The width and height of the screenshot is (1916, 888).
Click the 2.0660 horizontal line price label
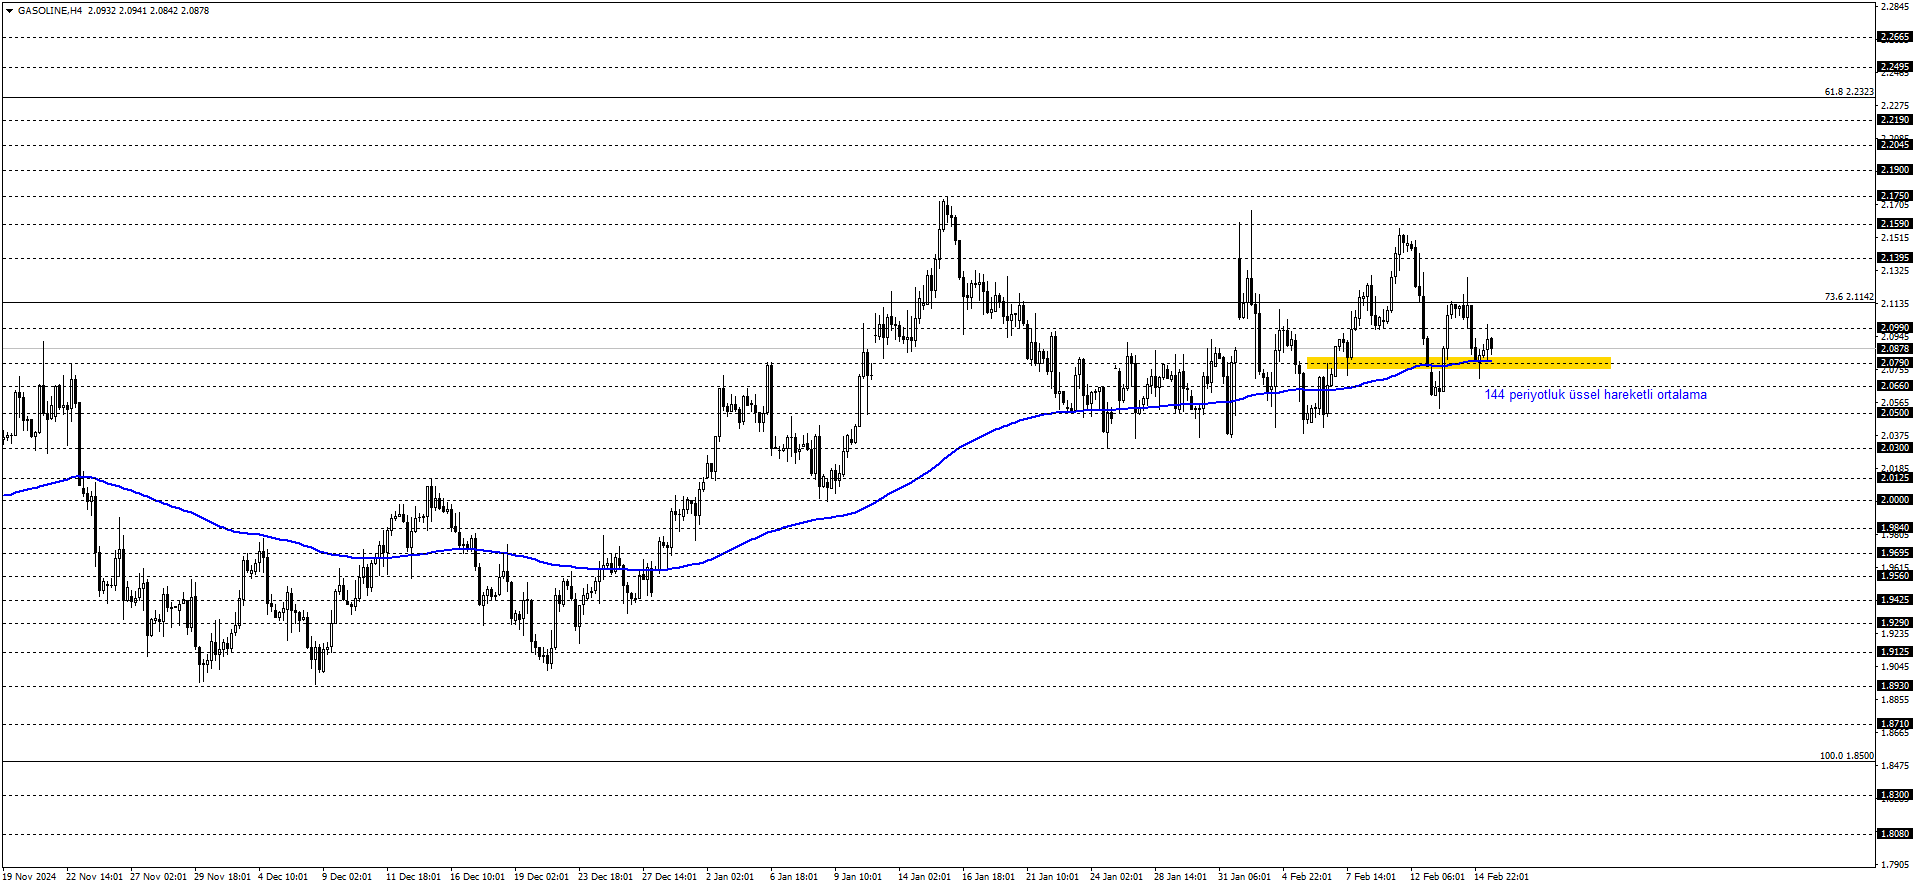(x=1895, y=386)
